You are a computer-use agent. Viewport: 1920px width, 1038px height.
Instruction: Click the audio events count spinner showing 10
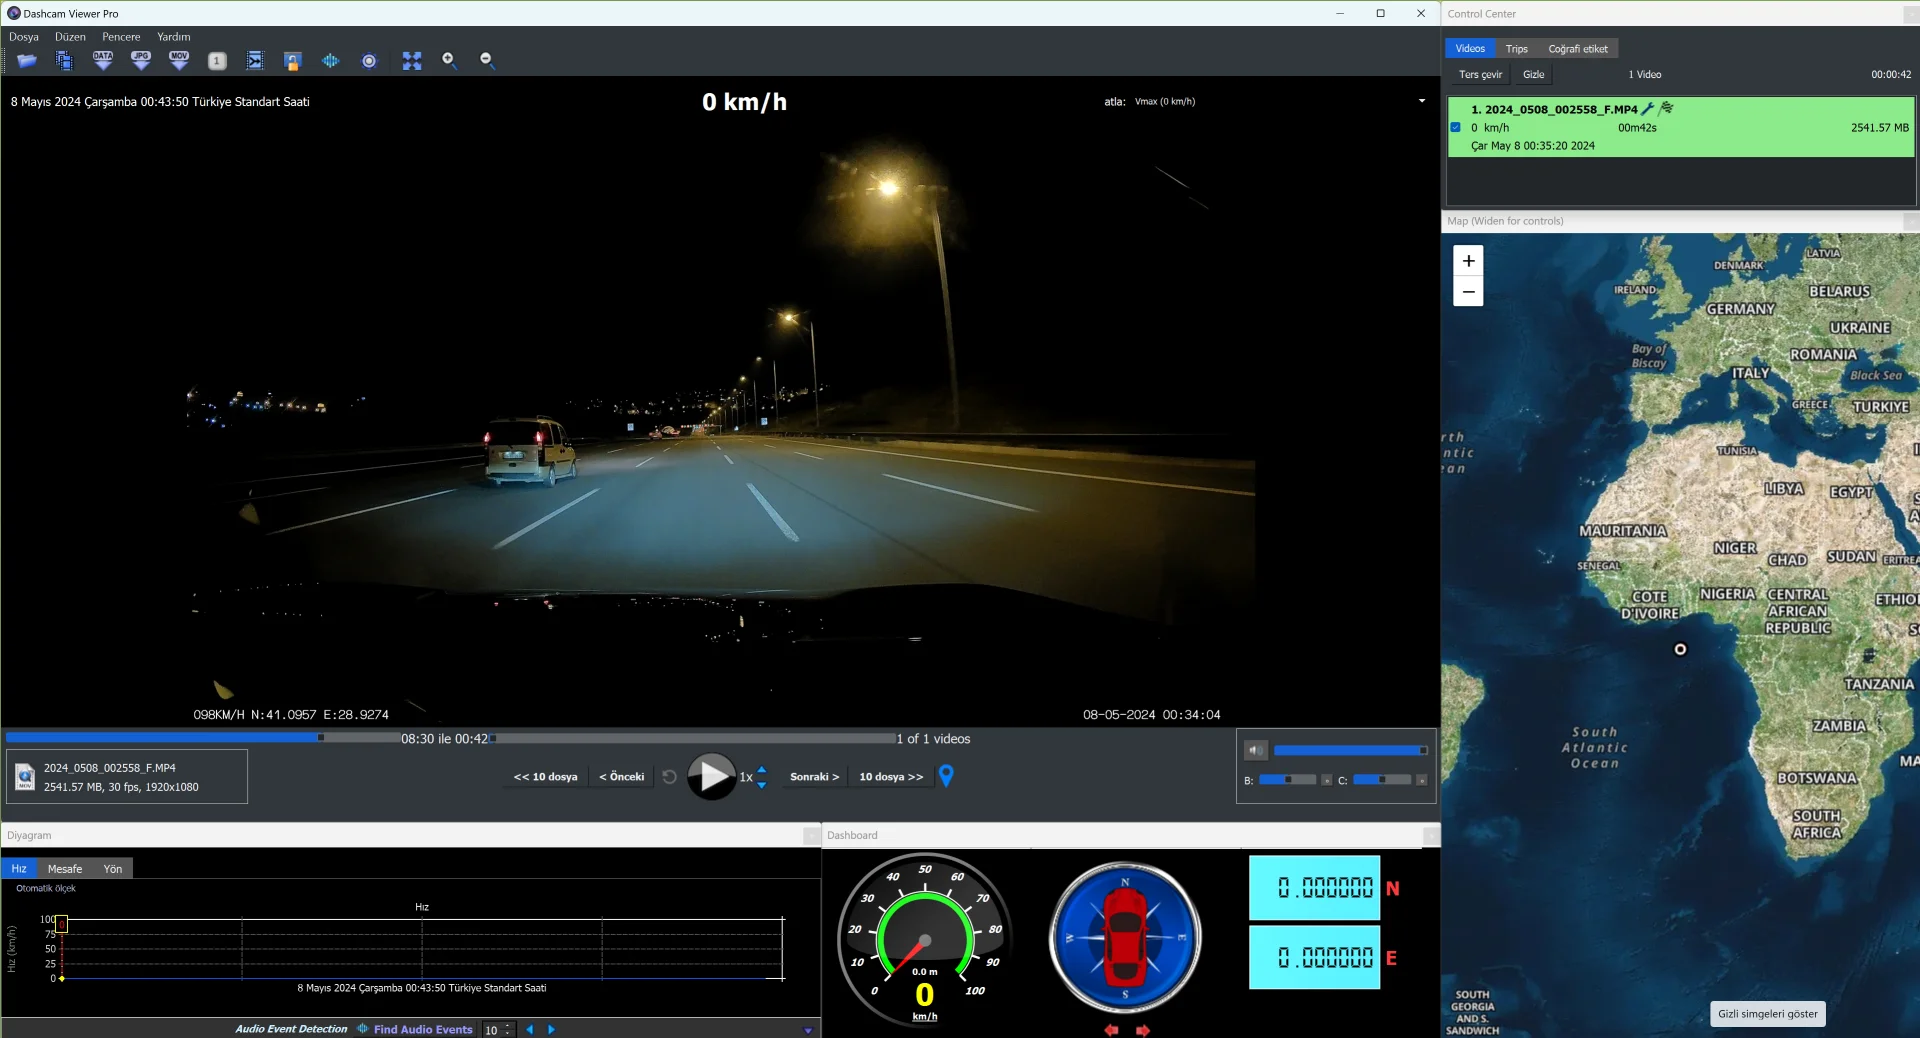coord(498,1030)
